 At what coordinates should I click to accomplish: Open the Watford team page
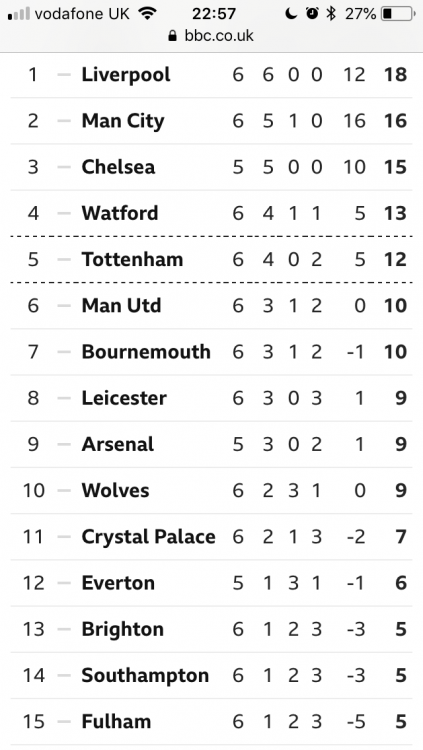pyautogui.click(x=120, y=213)
